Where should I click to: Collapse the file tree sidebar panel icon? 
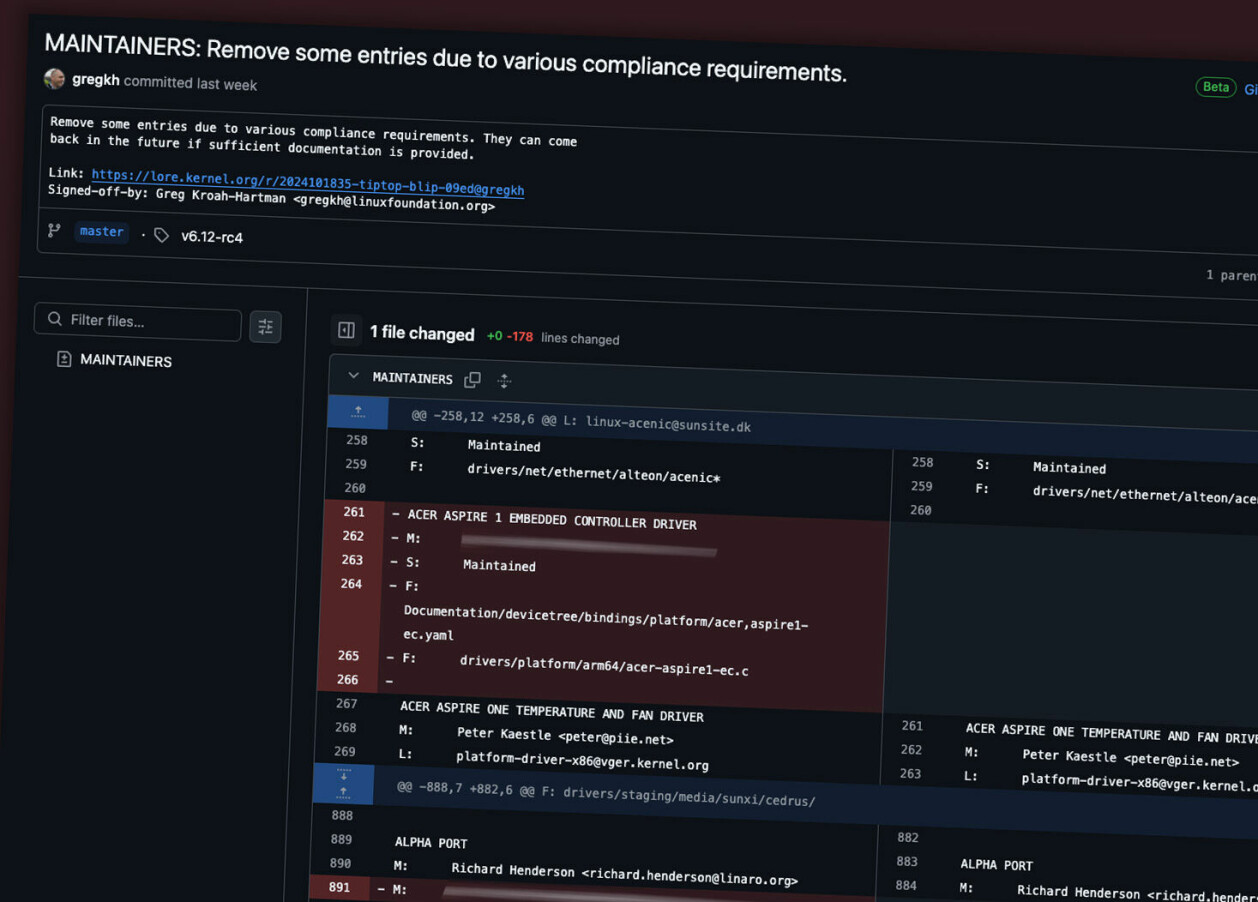coord(346,330)
